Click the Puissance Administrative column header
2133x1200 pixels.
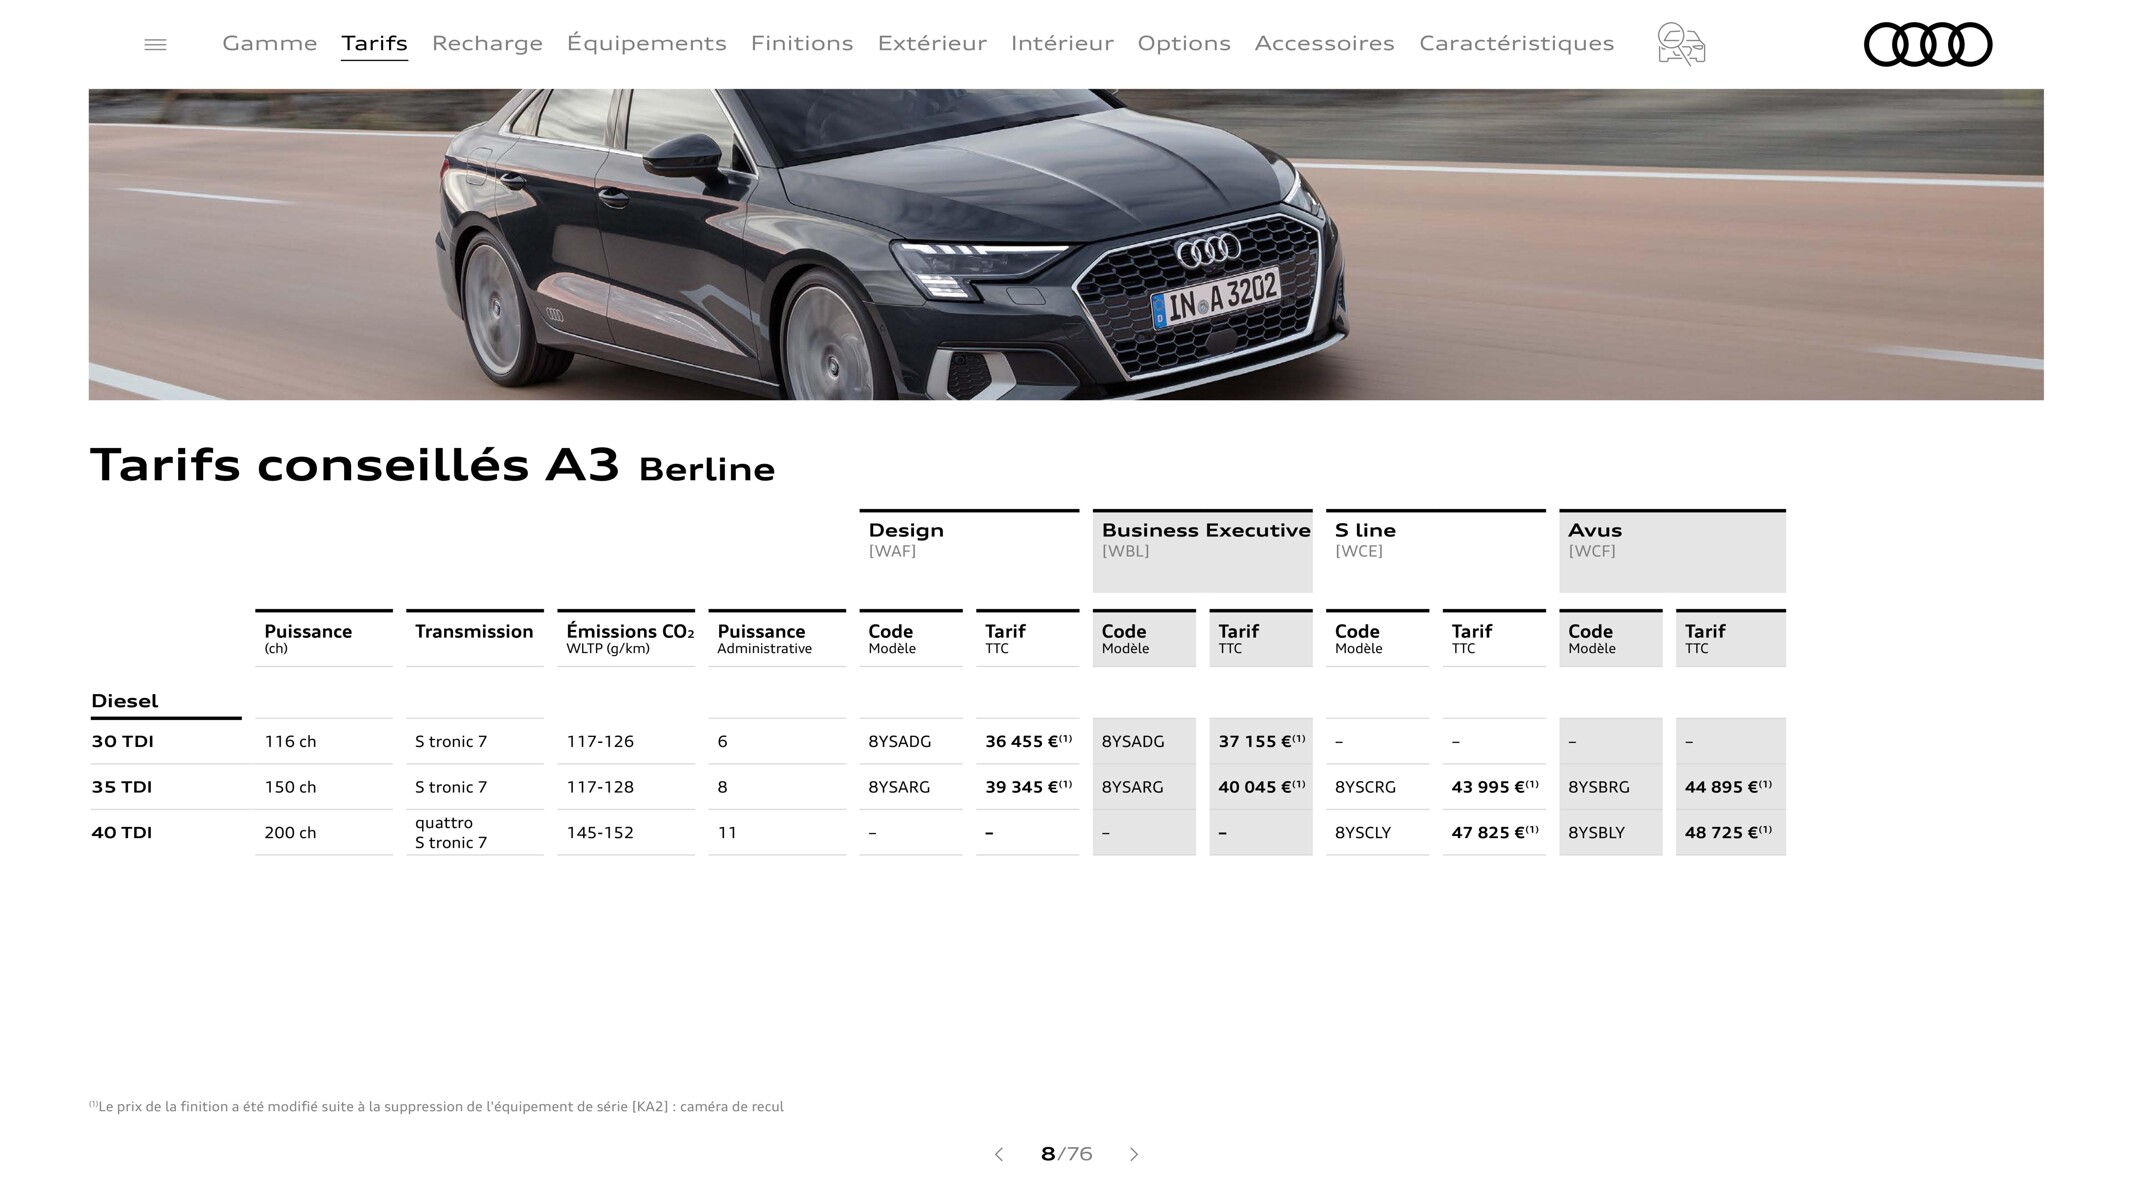777,638
